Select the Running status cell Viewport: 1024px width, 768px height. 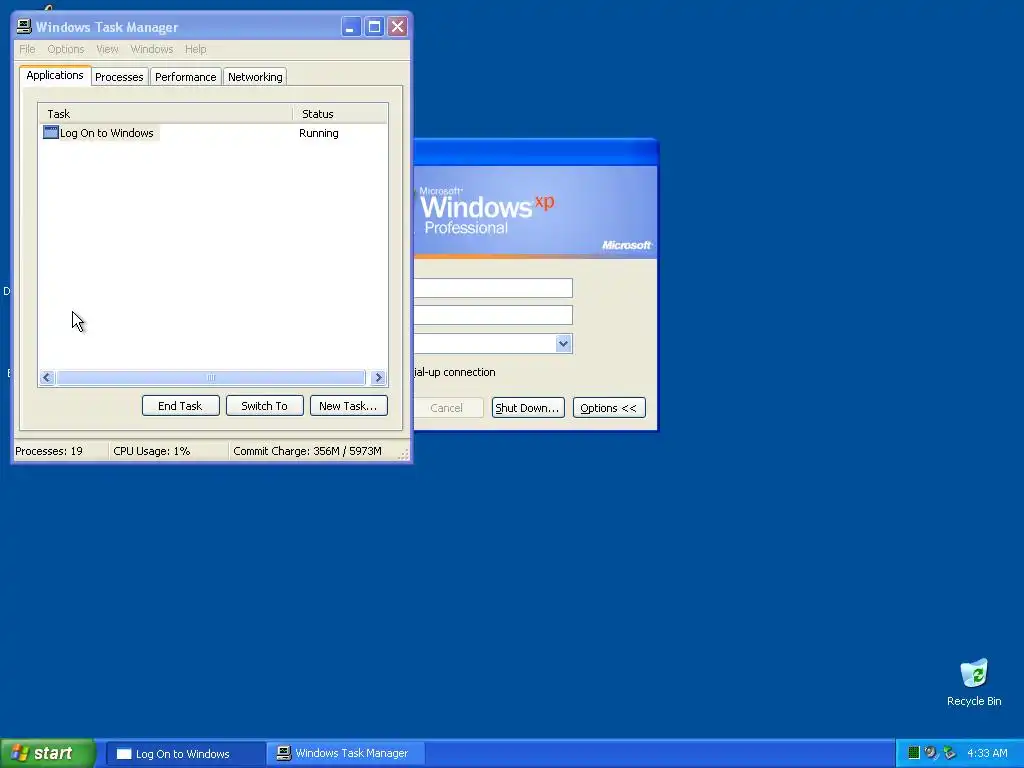pyautogui.click(x=319, y=133)
